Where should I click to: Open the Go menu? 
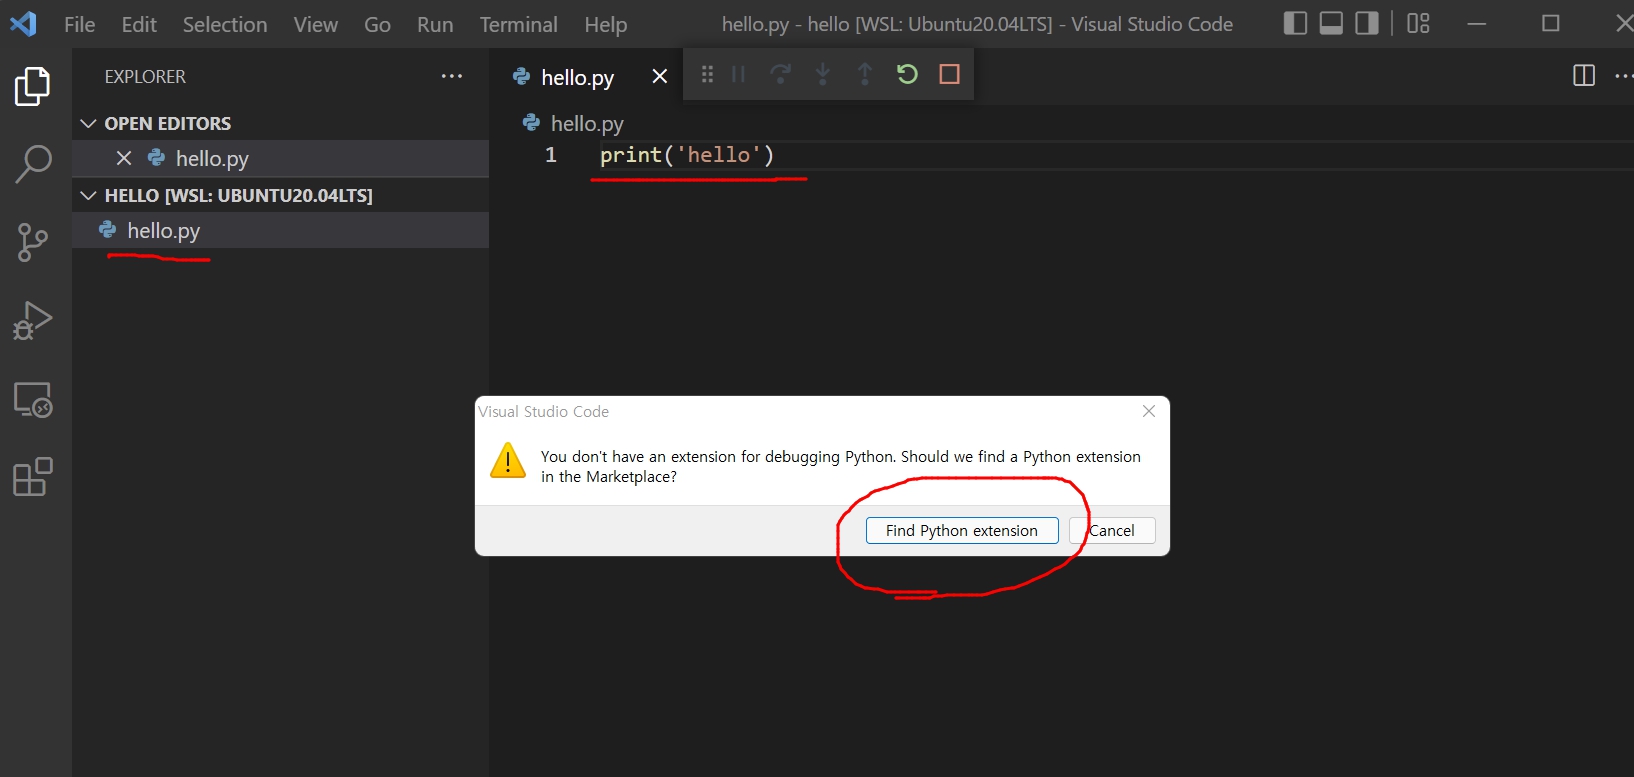377,24
